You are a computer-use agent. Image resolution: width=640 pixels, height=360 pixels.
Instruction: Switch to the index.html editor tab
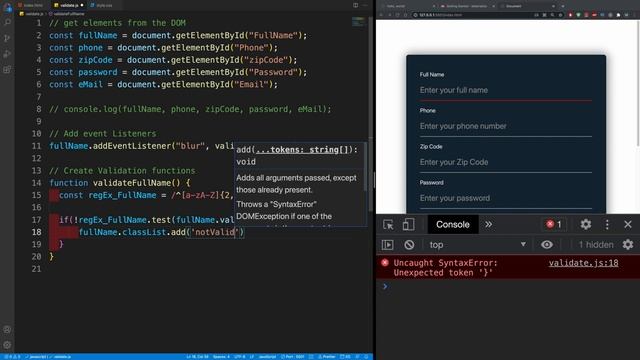32,5
